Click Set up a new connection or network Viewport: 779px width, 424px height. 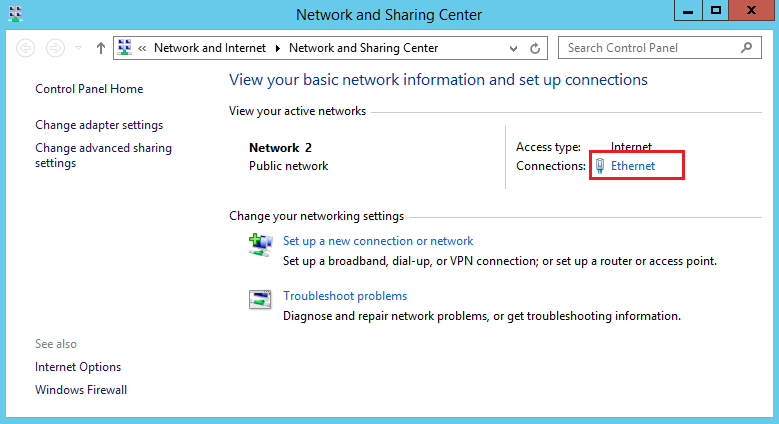[x=378, y=241]
